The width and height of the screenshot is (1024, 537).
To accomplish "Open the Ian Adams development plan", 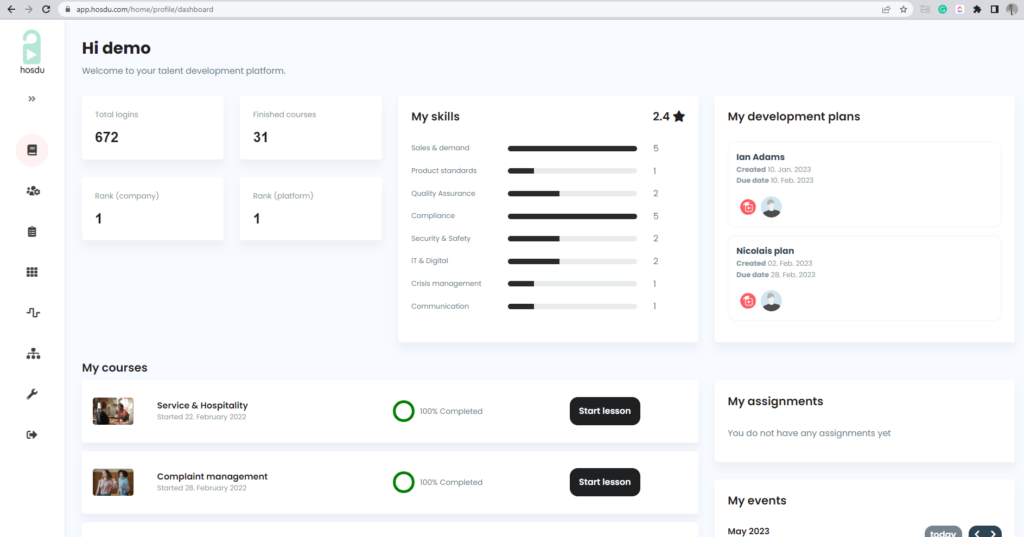I will [x=760, y=157].
